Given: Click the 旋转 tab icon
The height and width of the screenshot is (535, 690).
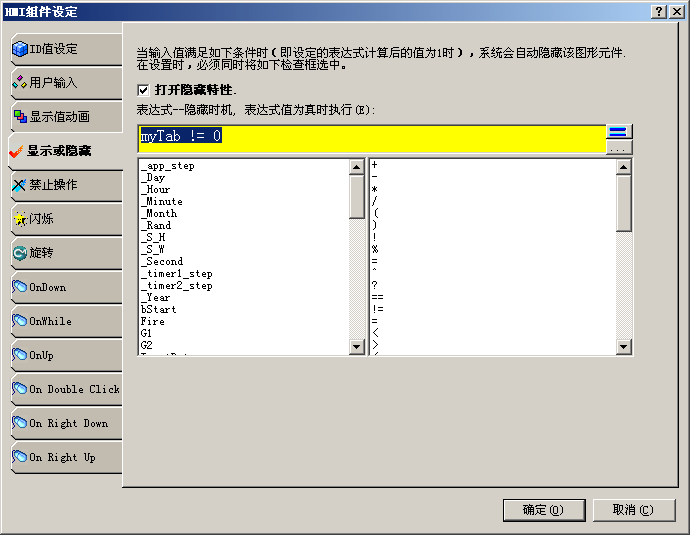Looking at the screenshot, I should pos(19,253).
